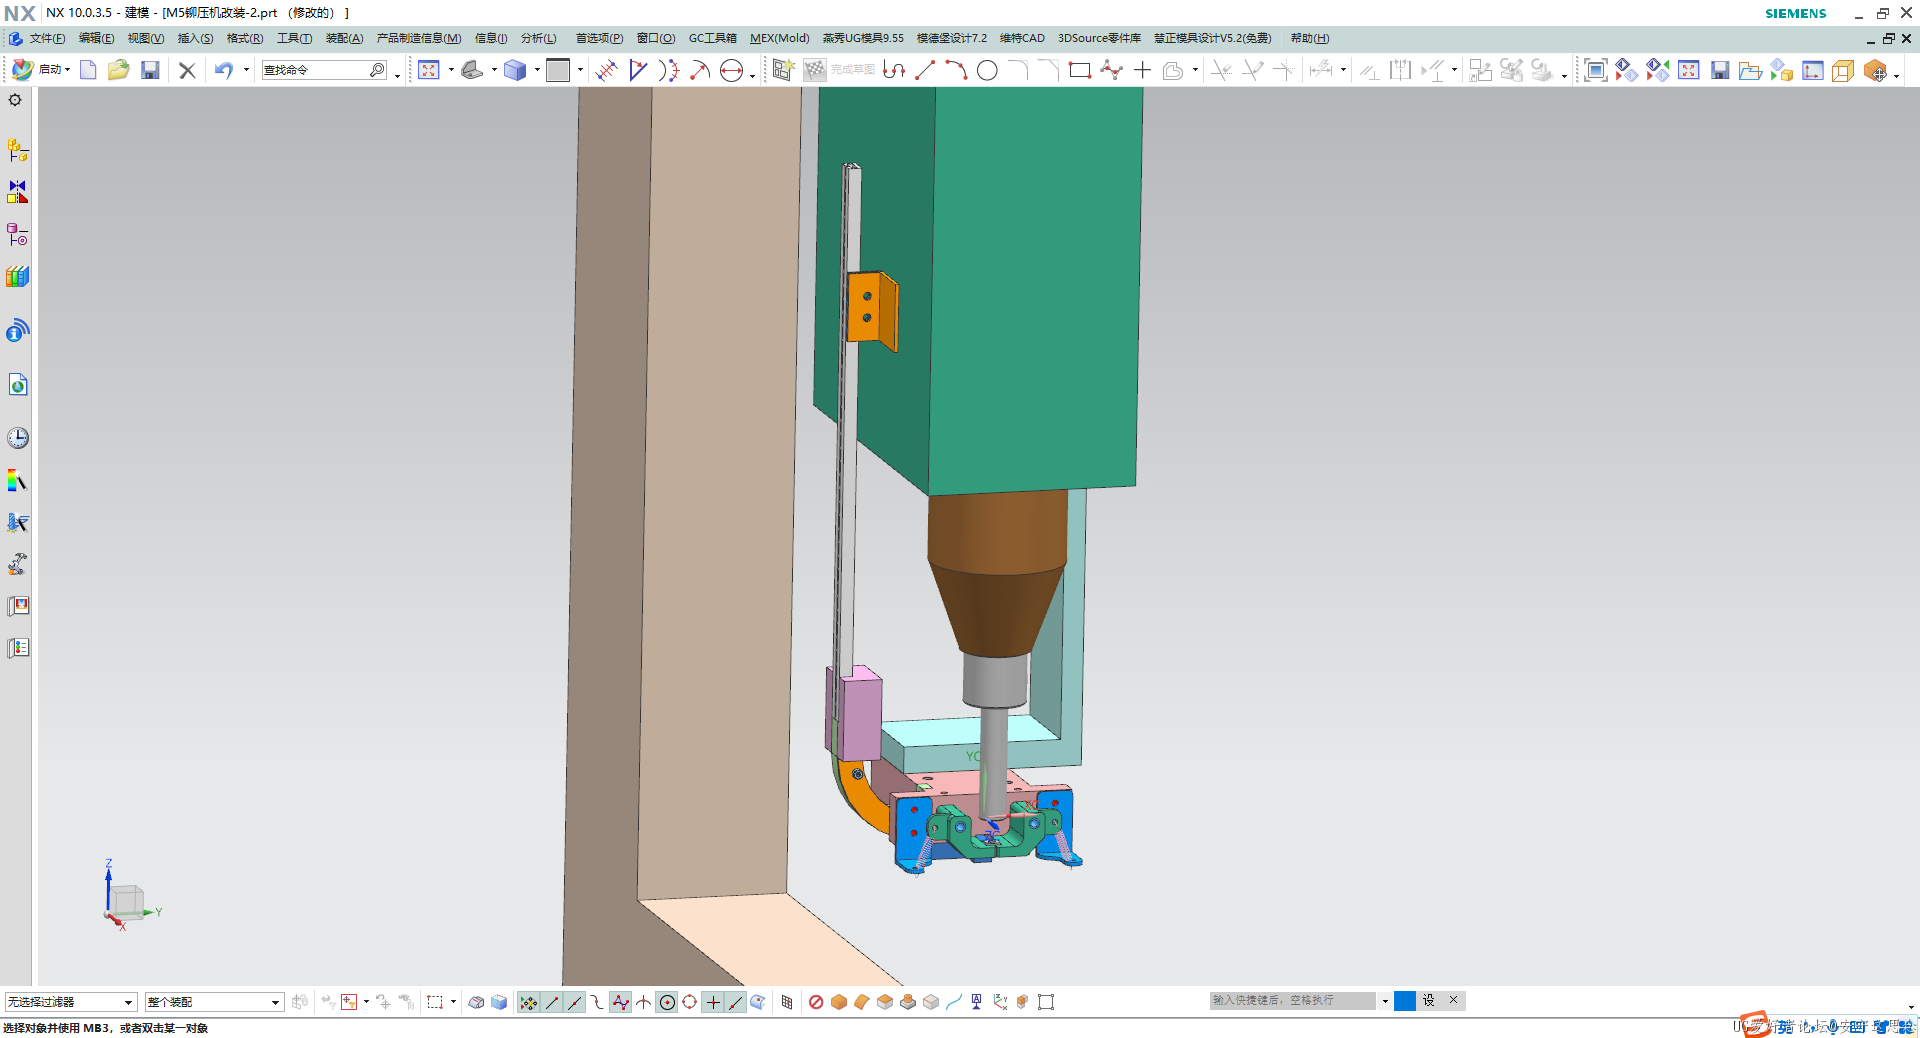Click the blue square swatch in bottom bar
The height and width of the screenshot is (1038, 1920).
pyautogui.click(x=1405, y=1001)
